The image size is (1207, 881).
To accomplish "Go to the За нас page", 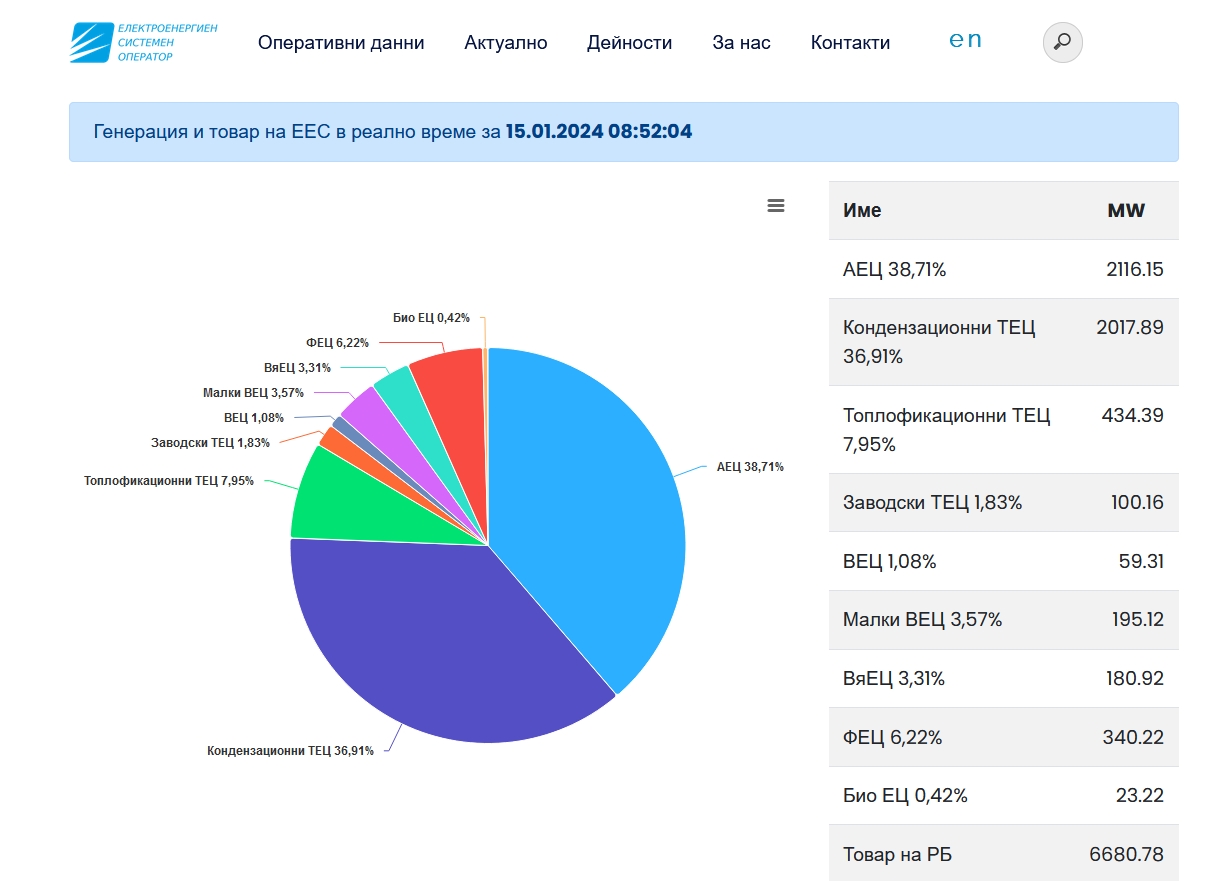I will point(741,43).
